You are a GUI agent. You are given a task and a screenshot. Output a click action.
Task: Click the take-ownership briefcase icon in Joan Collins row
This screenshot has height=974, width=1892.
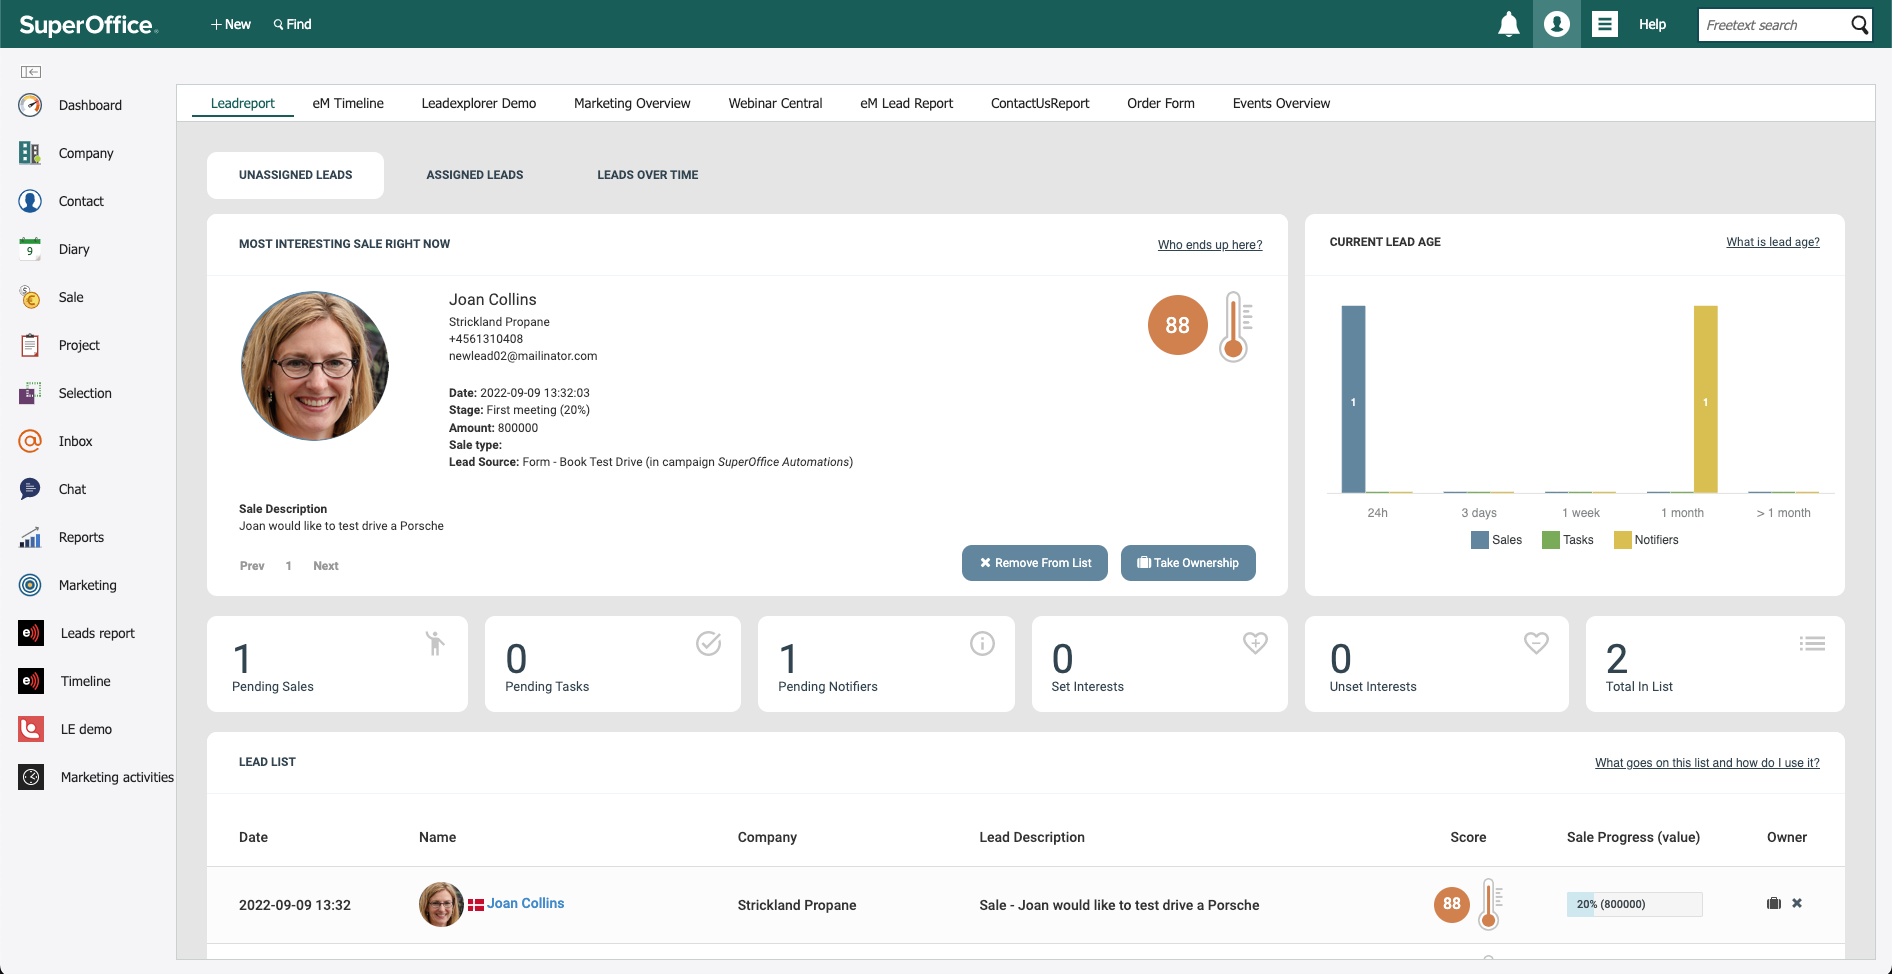tap(1774, 903)
